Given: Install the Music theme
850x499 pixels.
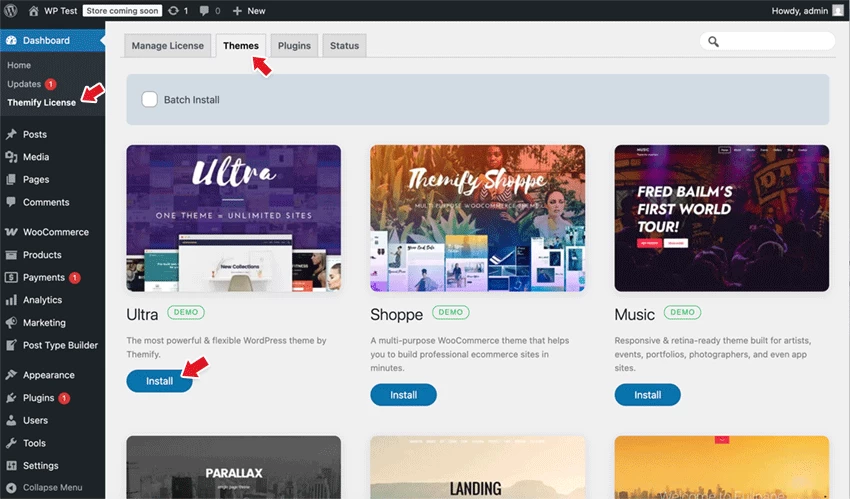Looking at the screenshot, I should pyautogui.click(x=647, y=395).
